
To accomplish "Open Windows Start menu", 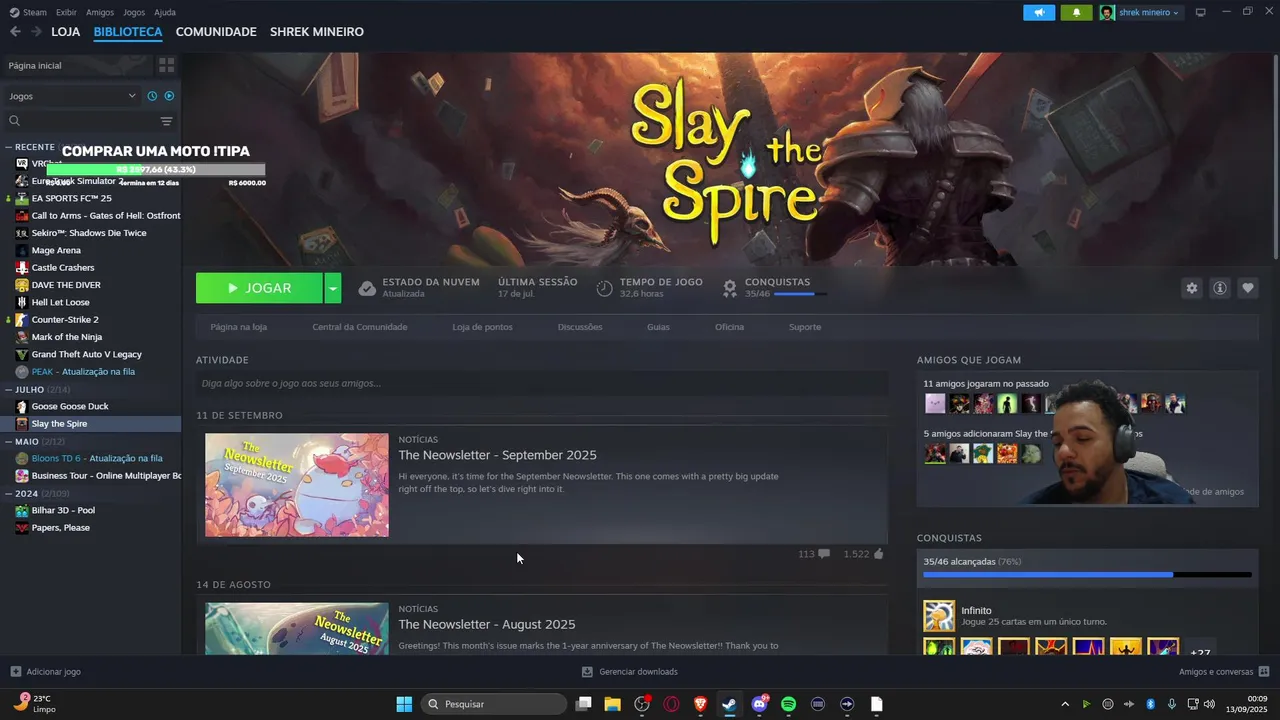I will tap(404, 704).
